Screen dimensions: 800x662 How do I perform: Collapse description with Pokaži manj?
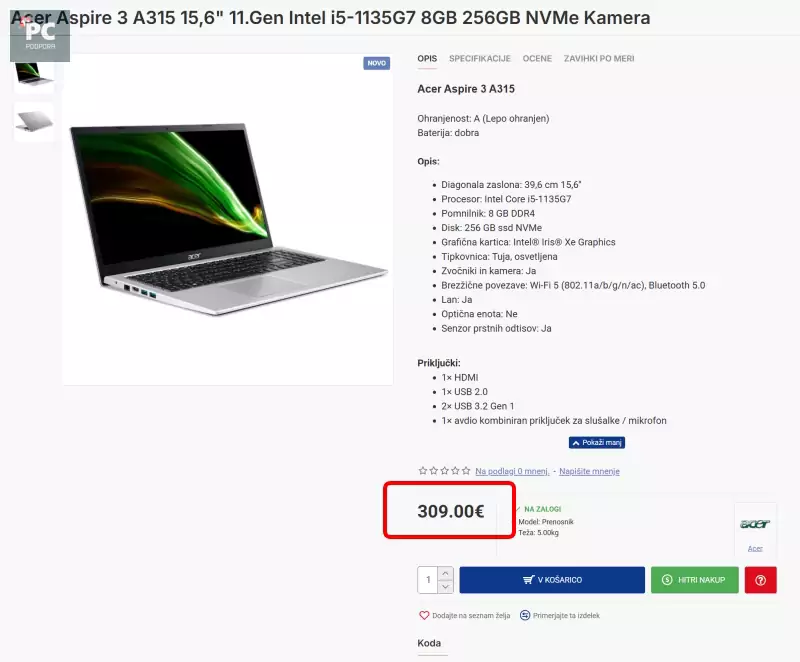click(597, 443)
